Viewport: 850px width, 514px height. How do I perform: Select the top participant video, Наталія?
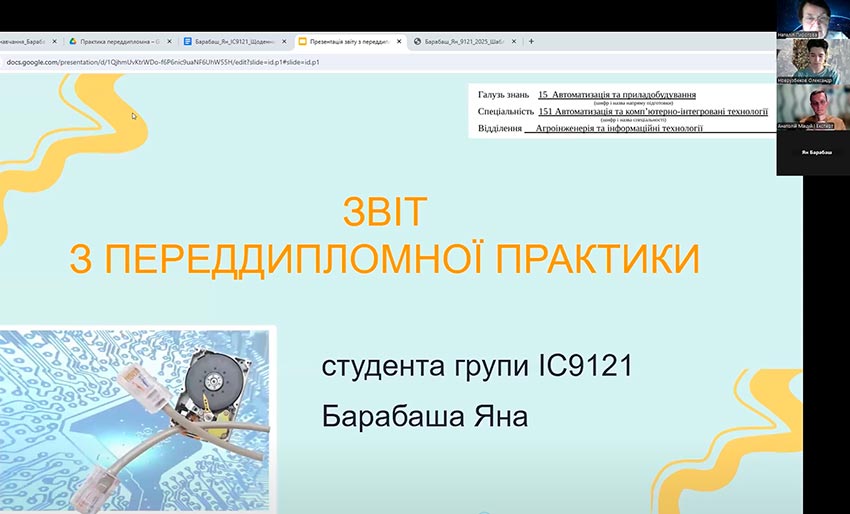(812, 19)
